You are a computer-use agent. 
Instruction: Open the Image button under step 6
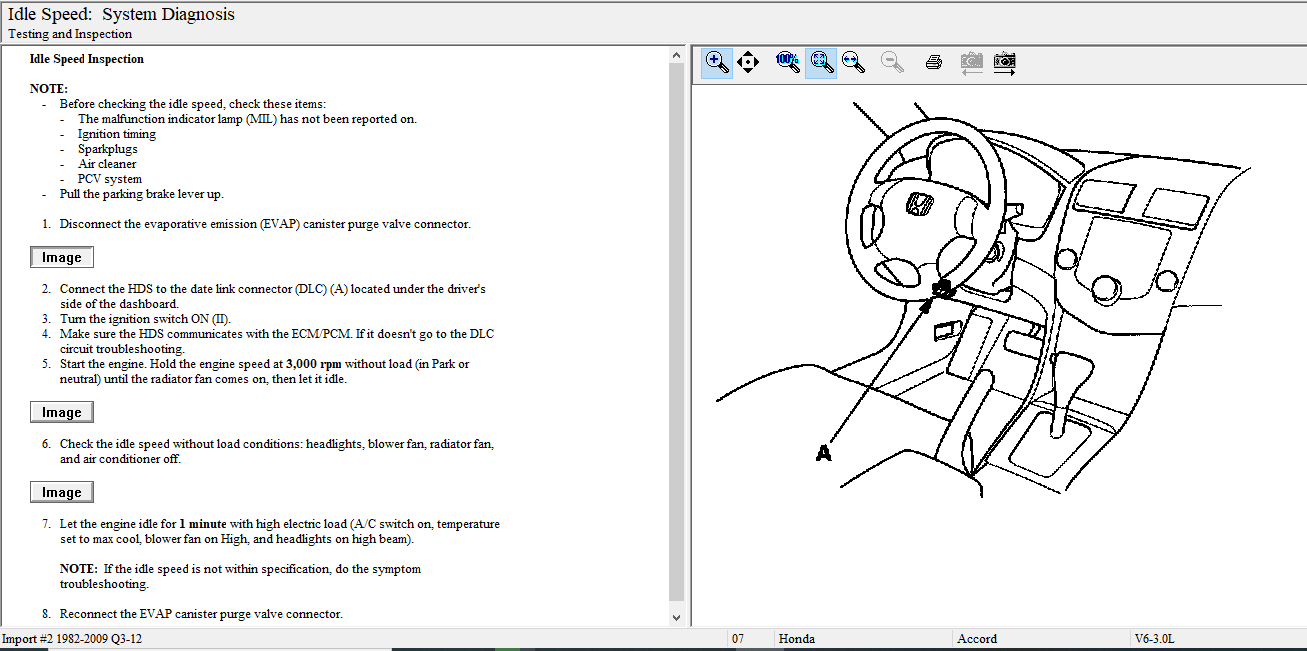[62, 493]
